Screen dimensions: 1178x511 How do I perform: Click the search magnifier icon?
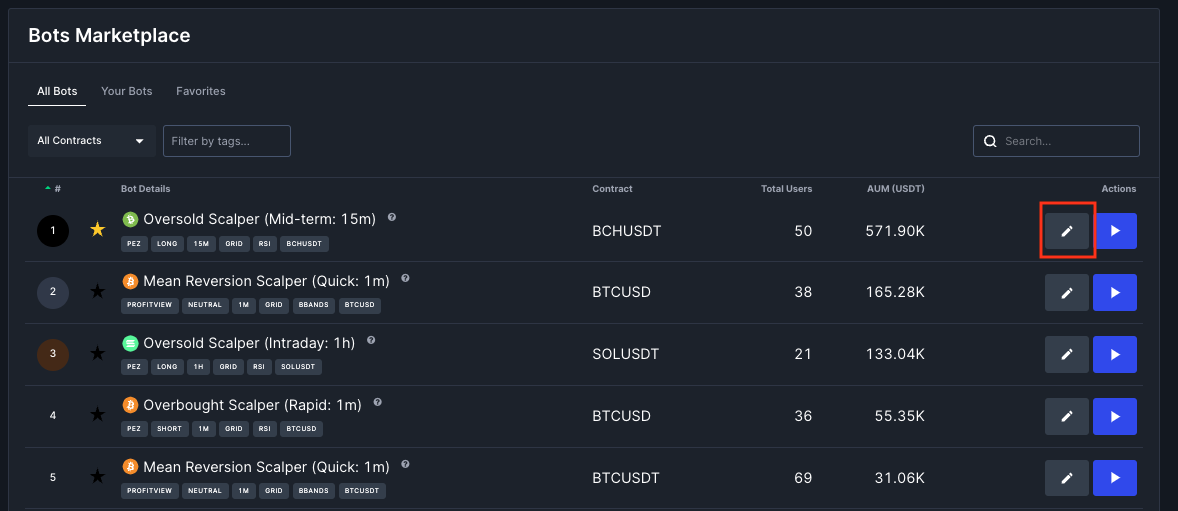990,141
